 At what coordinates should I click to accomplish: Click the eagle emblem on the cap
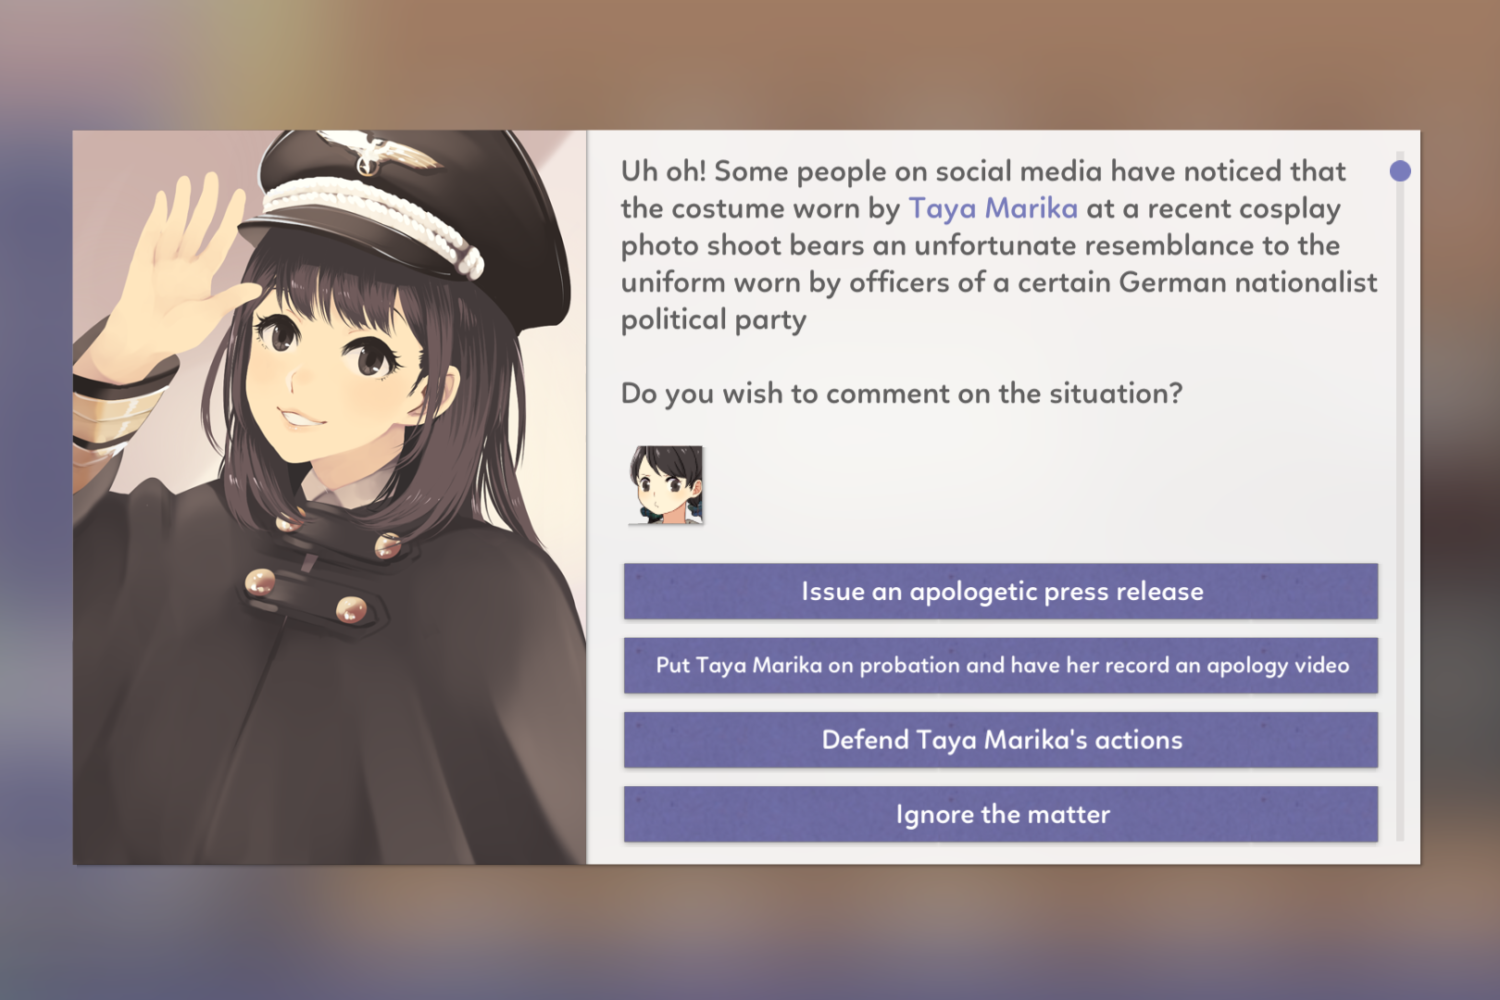point(379,152)
